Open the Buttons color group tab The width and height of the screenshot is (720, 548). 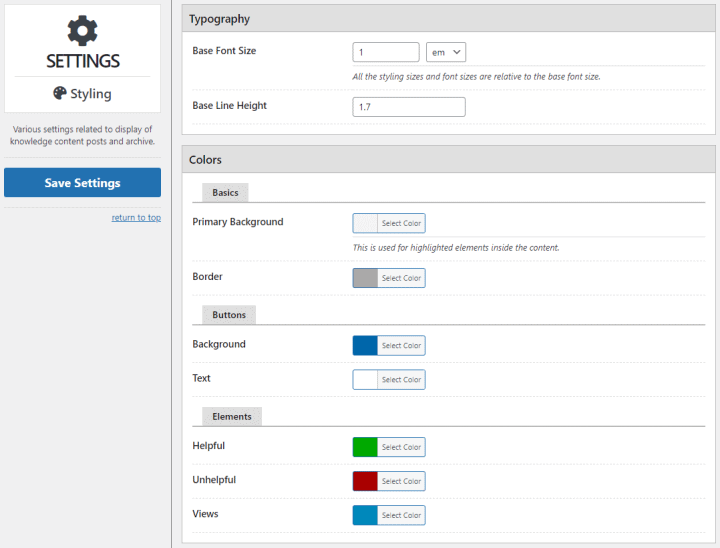[x=229, y=315]
